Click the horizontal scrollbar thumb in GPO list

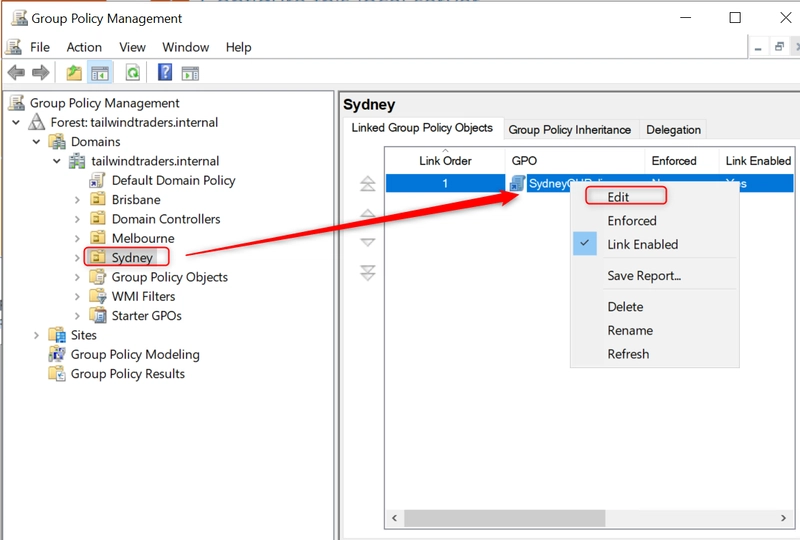(505, 518)
